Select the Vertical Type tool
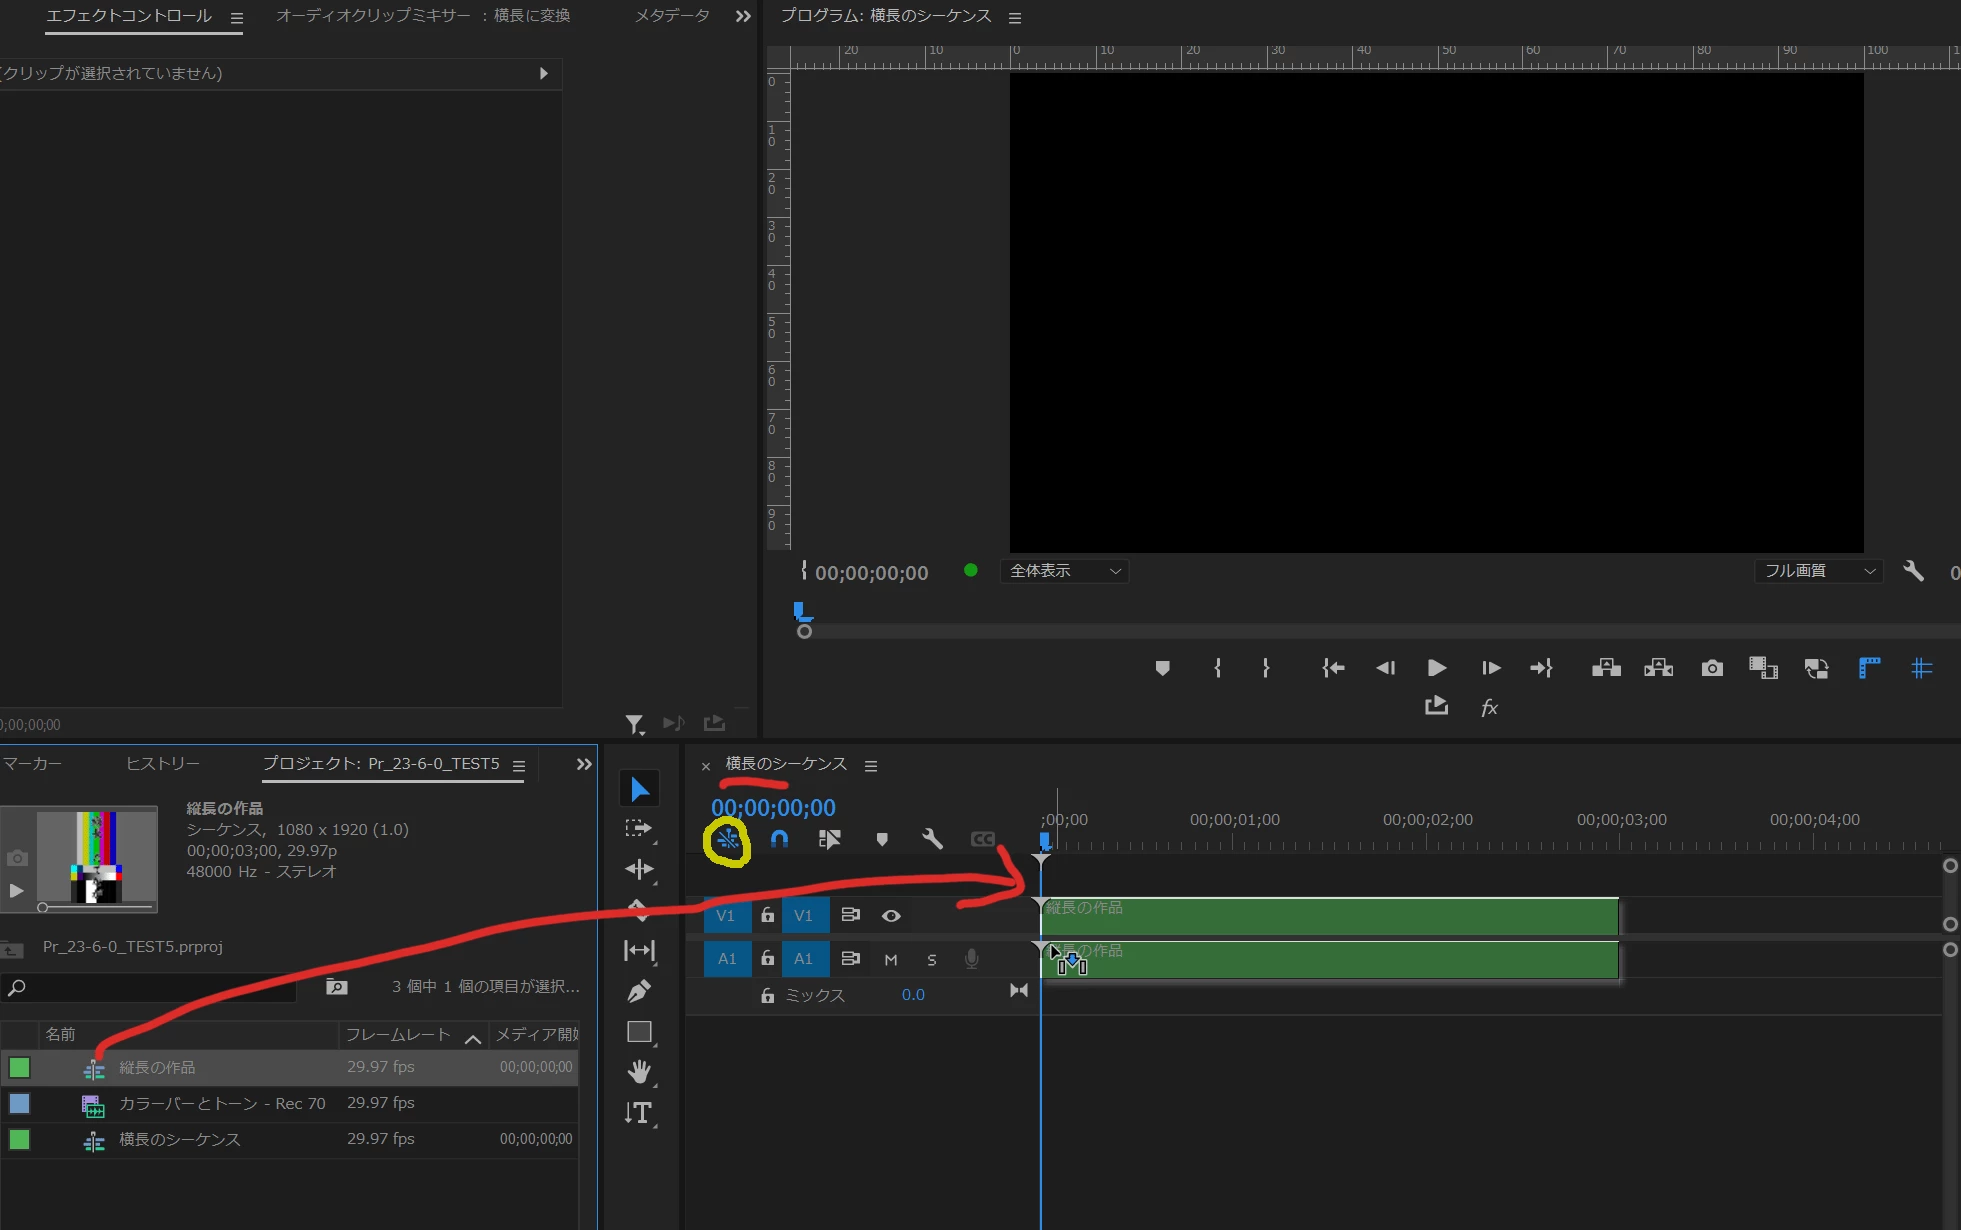 pos(639,1113)
